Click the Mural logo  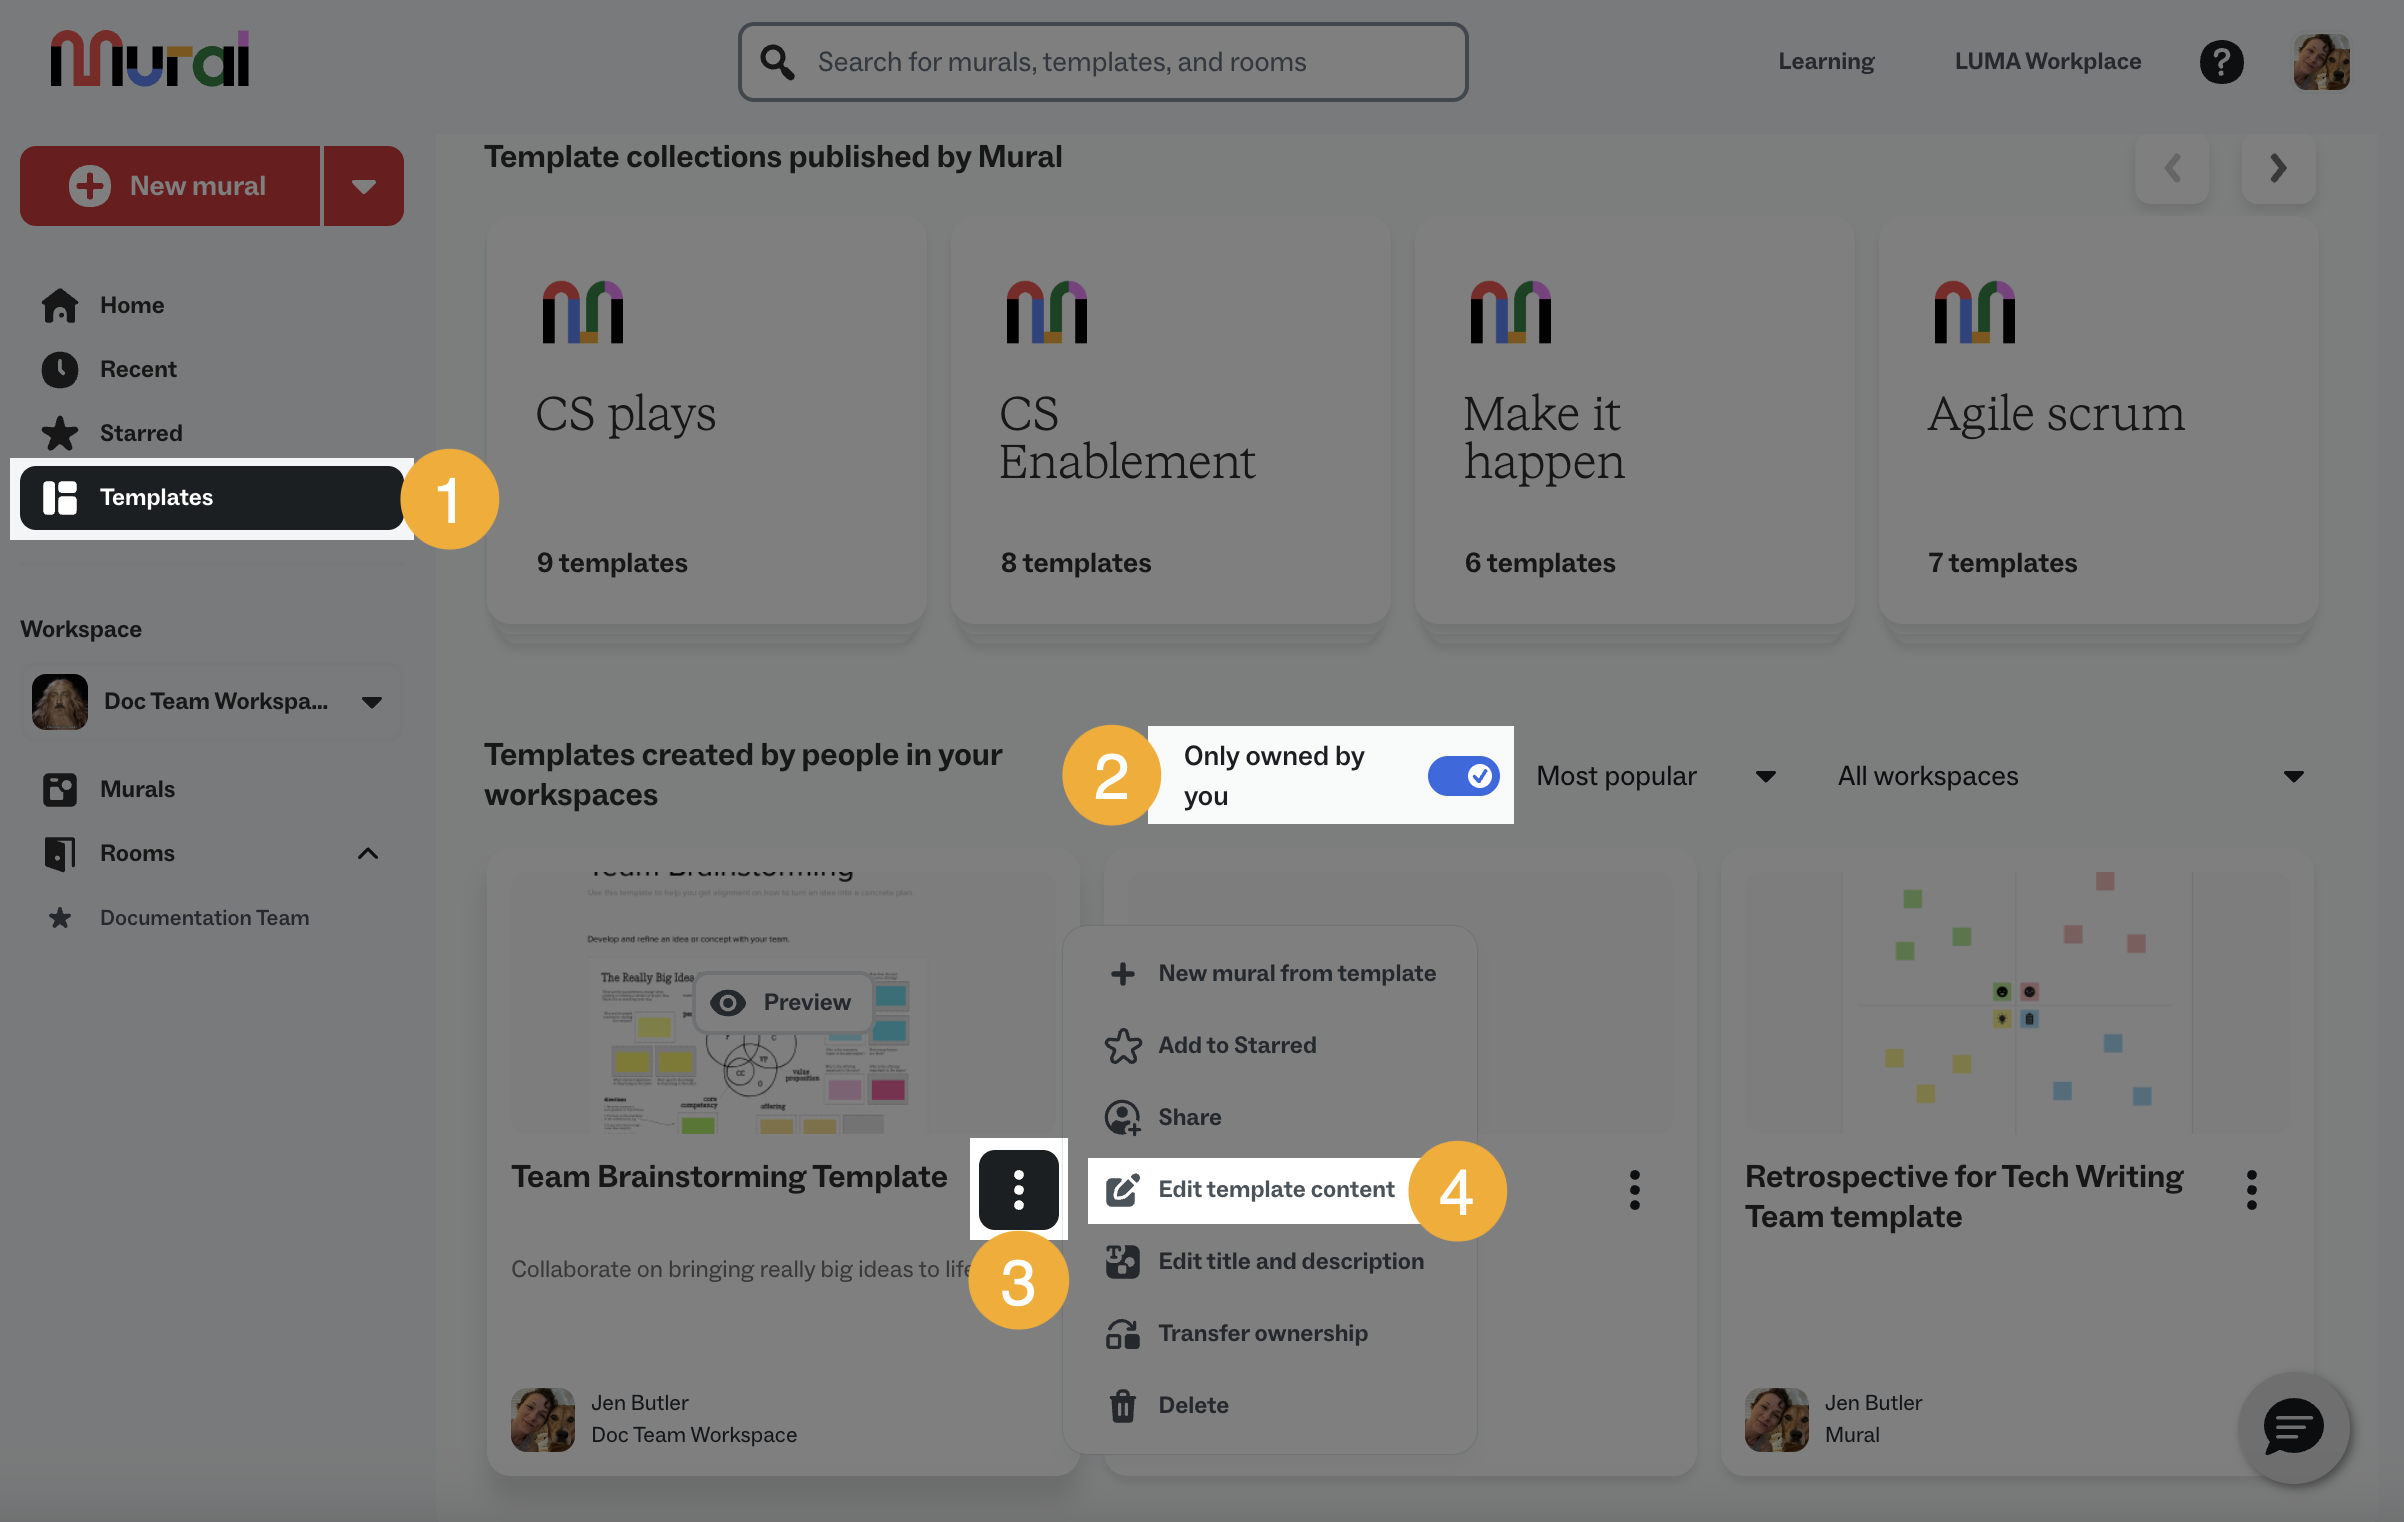coord(150,59)
